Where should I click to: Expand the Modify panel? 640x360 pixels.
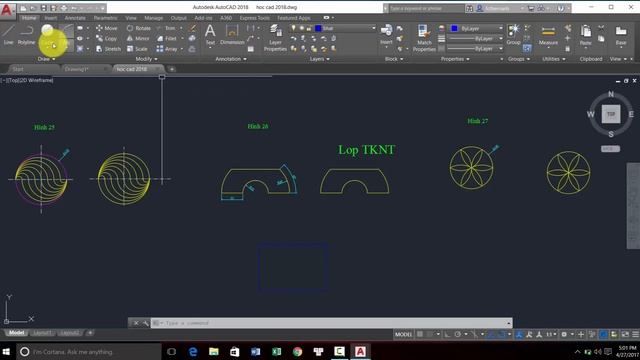pos(146,59)
